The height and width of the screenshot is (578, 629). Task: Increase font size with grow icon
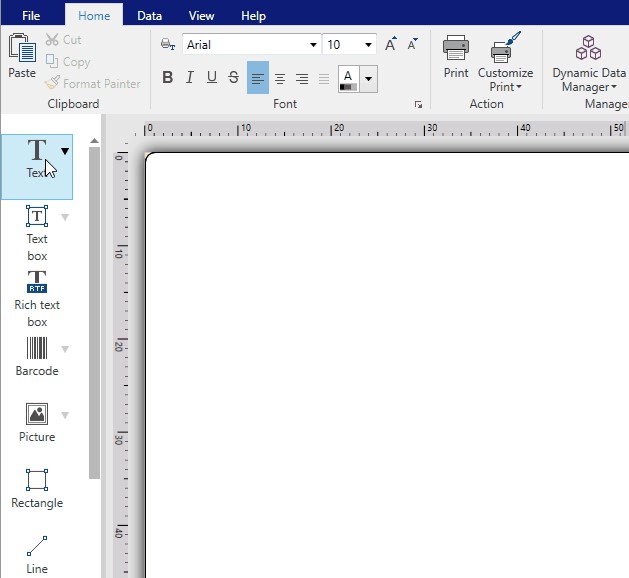click(x=391, y=45)
